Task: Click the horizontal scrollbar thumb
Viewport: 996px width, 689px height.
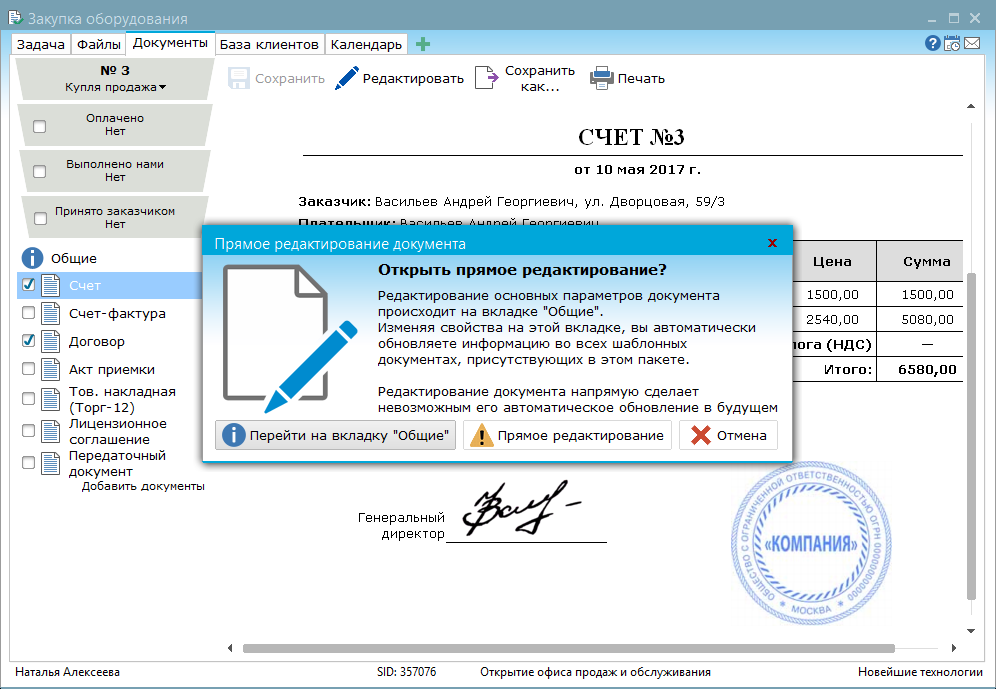Action: pos(569,648)
